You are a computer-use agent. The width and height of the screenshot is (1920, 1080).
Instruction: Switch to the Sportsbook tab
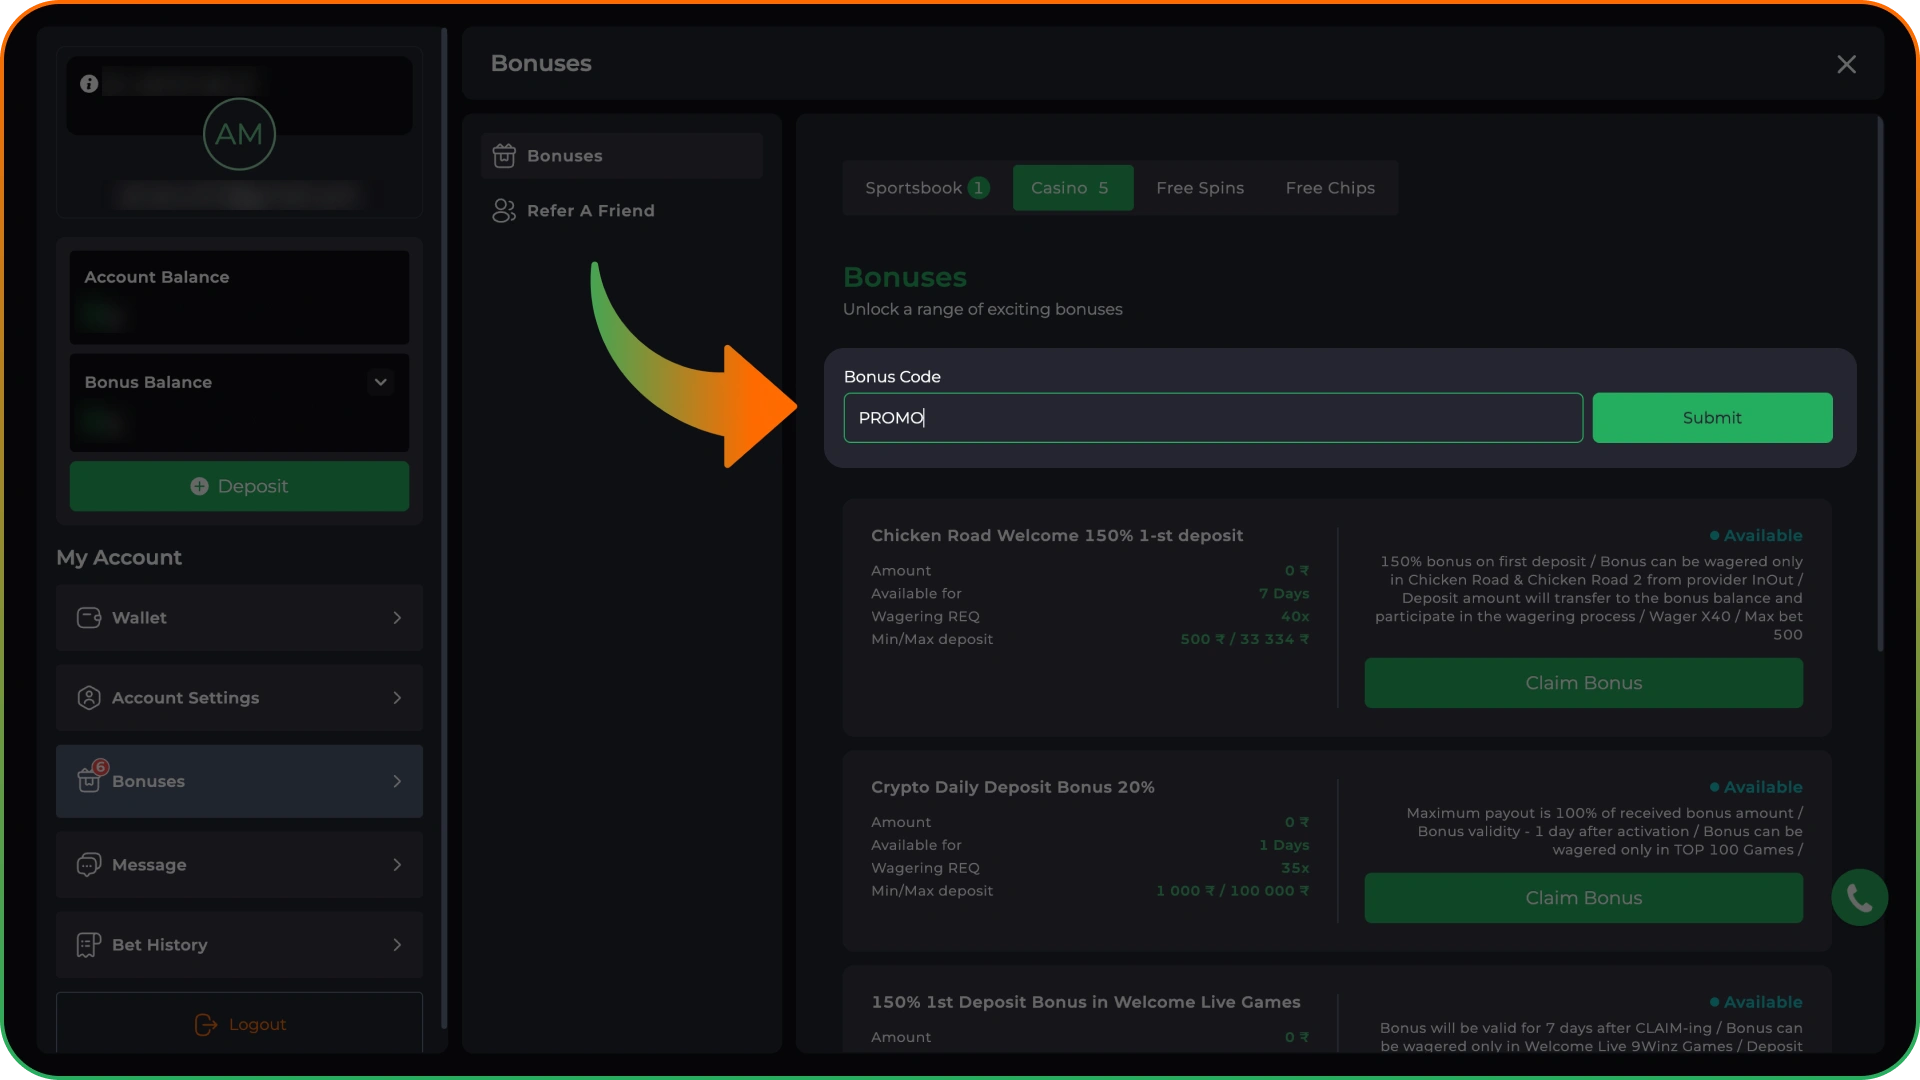pyautogui.click(x=927, y=188)
